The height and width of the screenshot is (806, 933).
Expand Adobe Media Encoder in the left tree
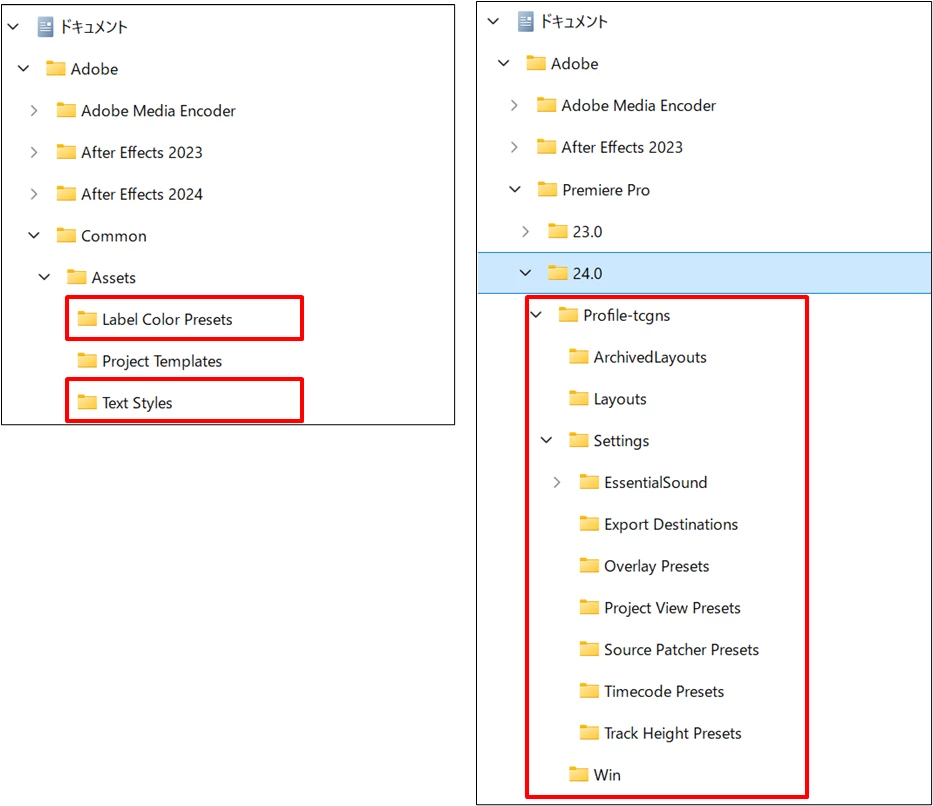pyautogui.click(x=34, y=111)
